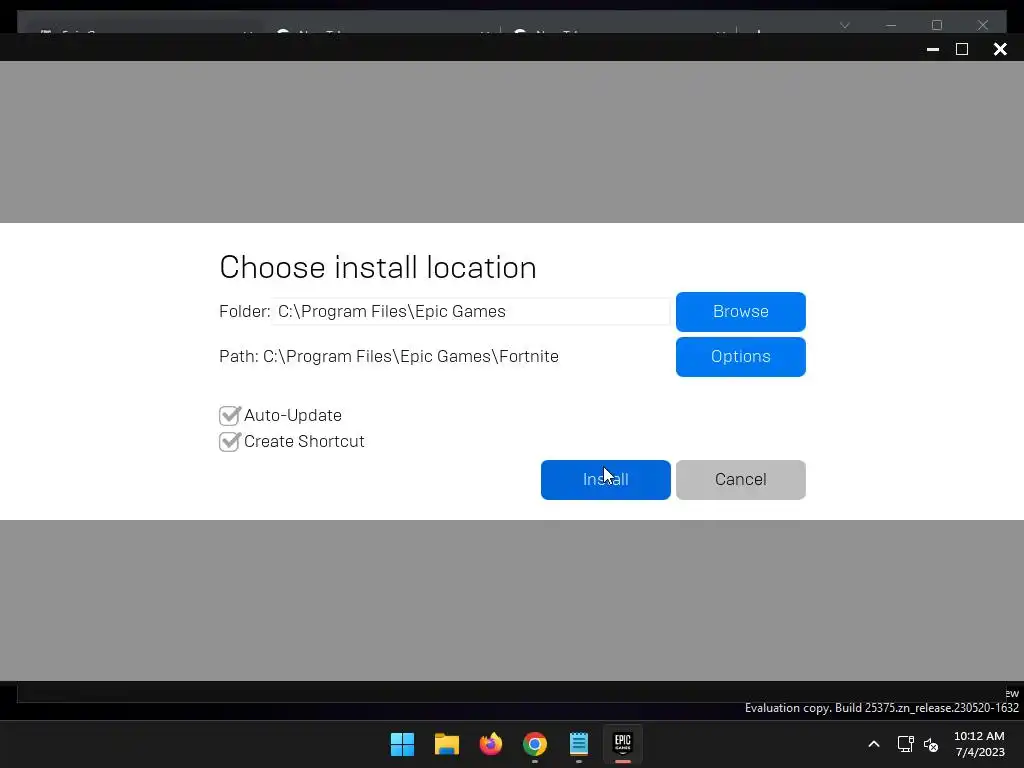Open File Explorer from the taskbar
Image resolution: width=1024 pixels, height=768 pixels.
pyautogui.click(x=447, y=744)
